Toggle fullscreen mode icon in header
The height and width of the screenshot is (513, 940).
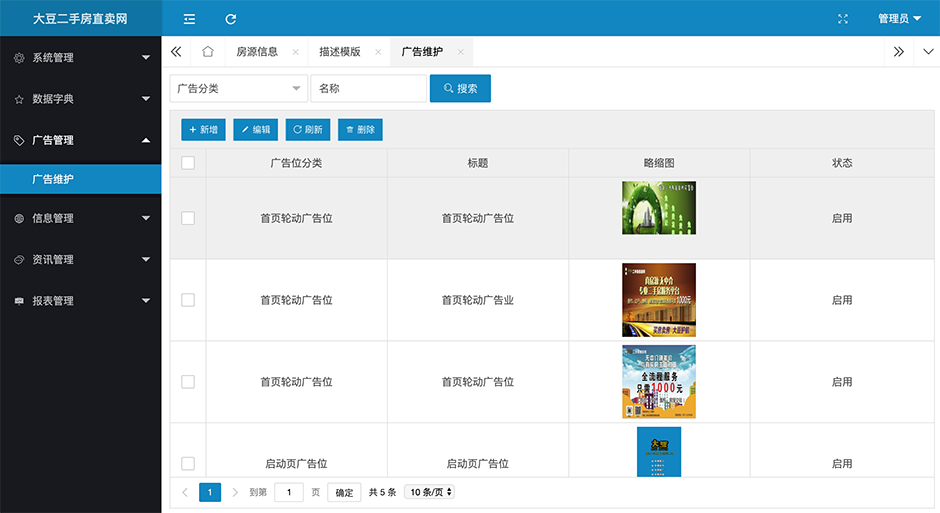(842, 19)
